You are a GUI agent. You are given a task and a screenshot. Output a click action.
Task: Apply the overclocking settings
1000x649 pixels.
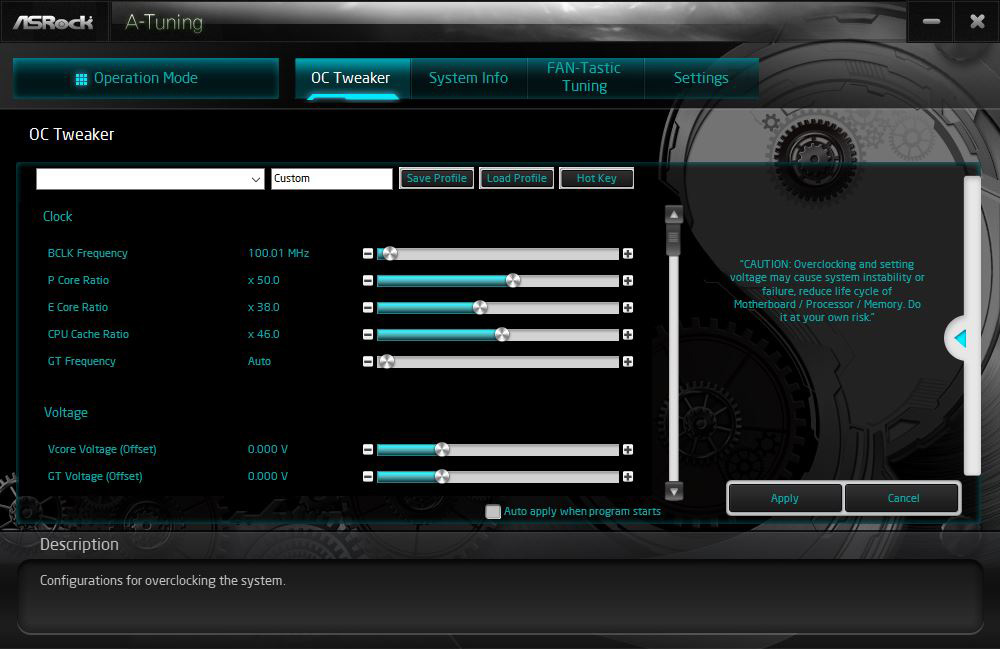[784, 498]
